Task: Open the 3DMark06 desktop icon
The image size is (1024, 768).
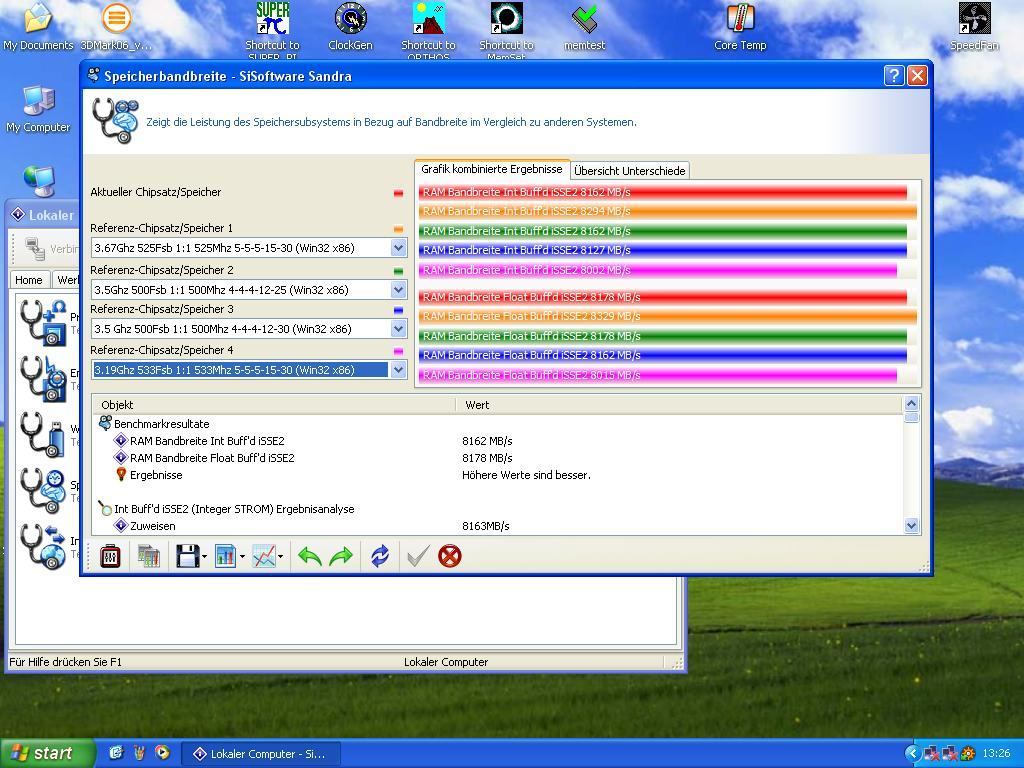Action: [116, 27]
